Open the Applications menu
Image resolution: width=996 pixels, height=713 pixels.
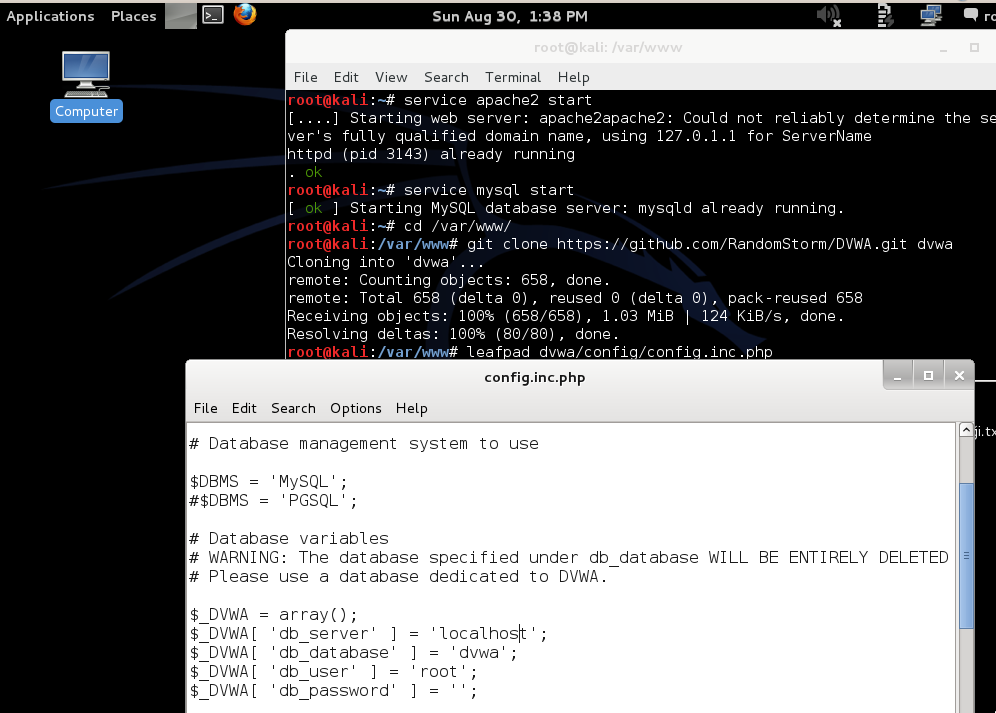click(x=50, y=16)
